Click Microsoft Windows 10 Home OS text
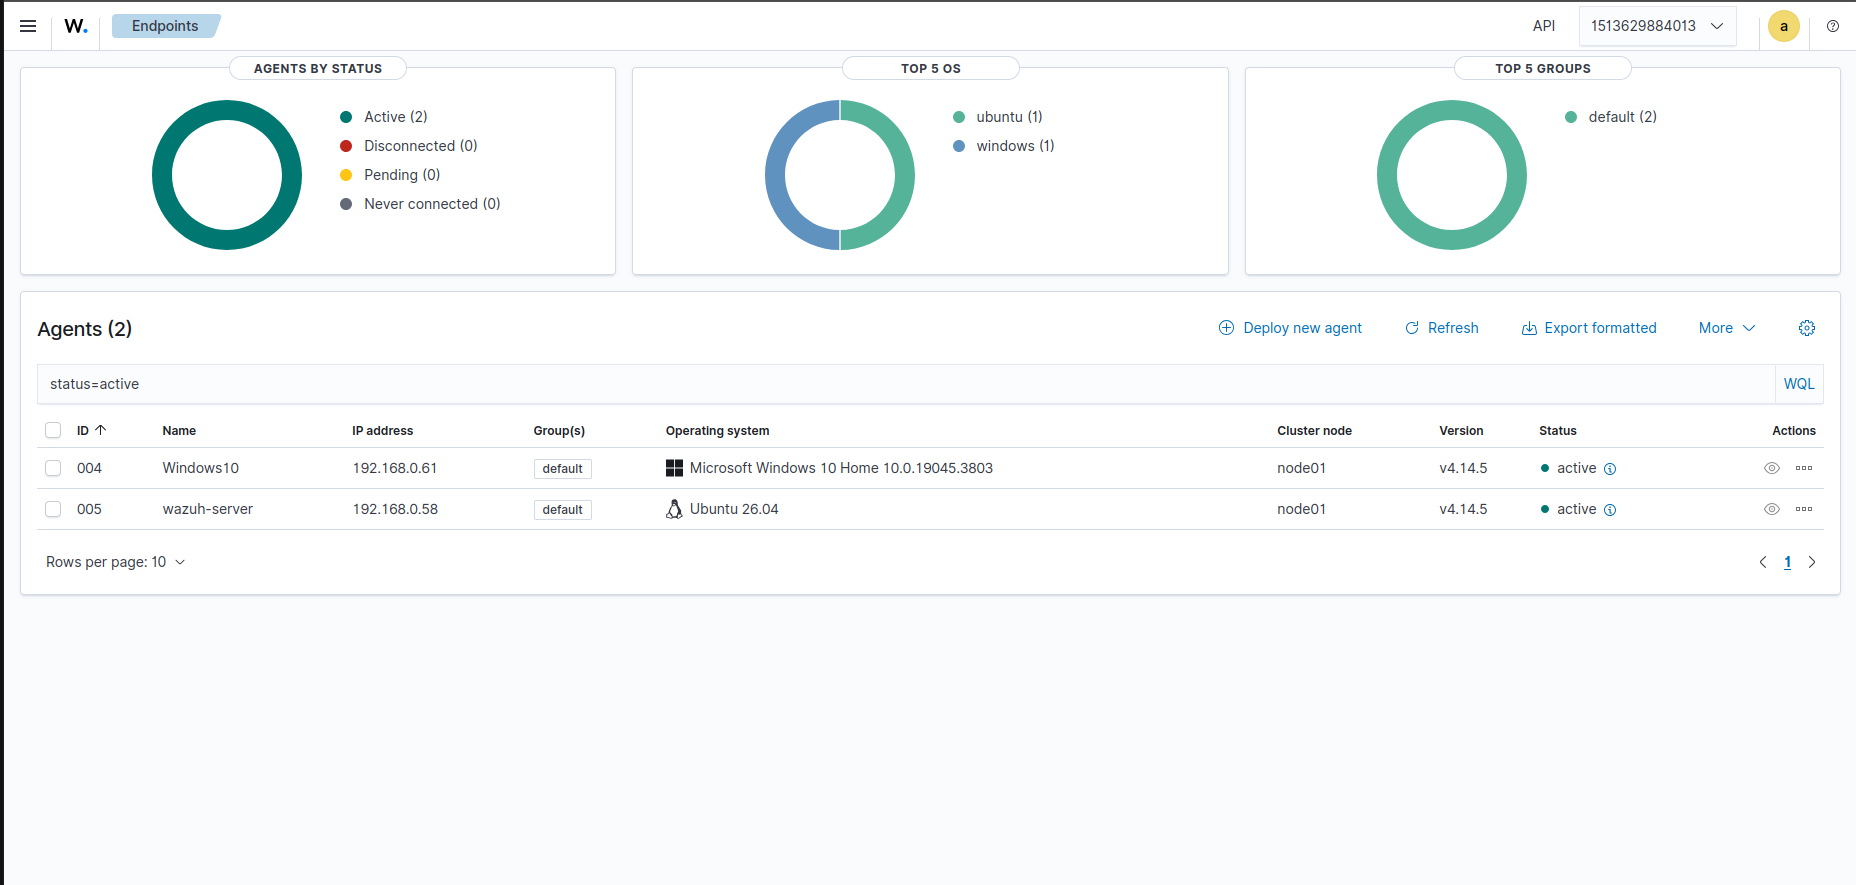Screen dimensions: 1856x885 click(x=841, y=468)
